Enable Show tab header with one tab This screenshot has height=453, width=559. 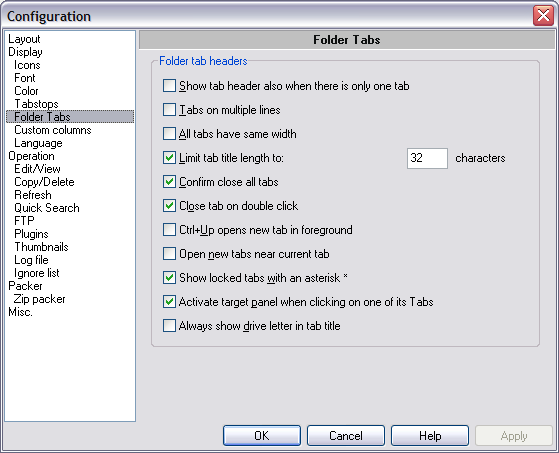[x=169, y=86]
